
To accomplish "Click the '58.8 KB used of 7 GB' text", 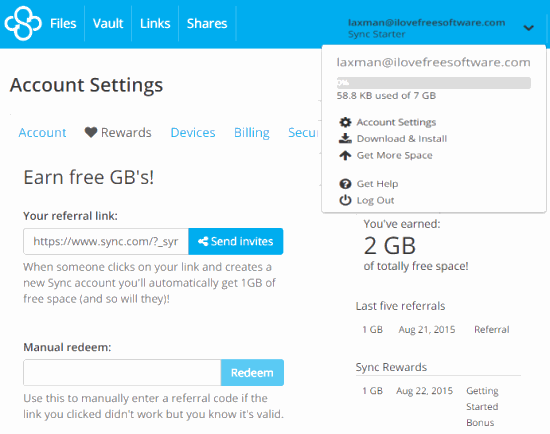I will [386, 95].
